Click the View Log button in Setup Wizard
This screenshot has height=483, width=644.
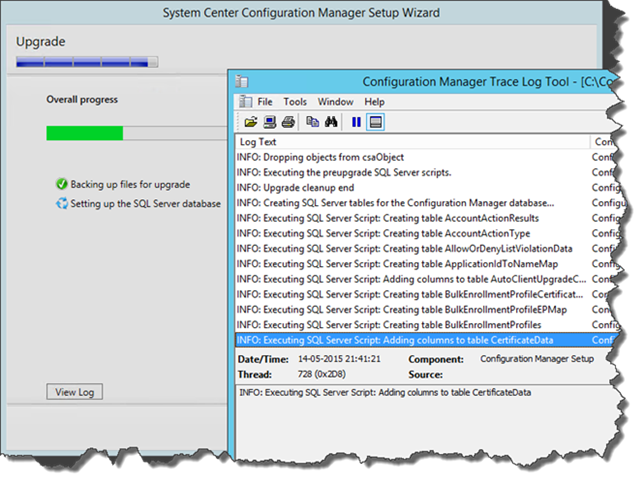pos(74,392)
